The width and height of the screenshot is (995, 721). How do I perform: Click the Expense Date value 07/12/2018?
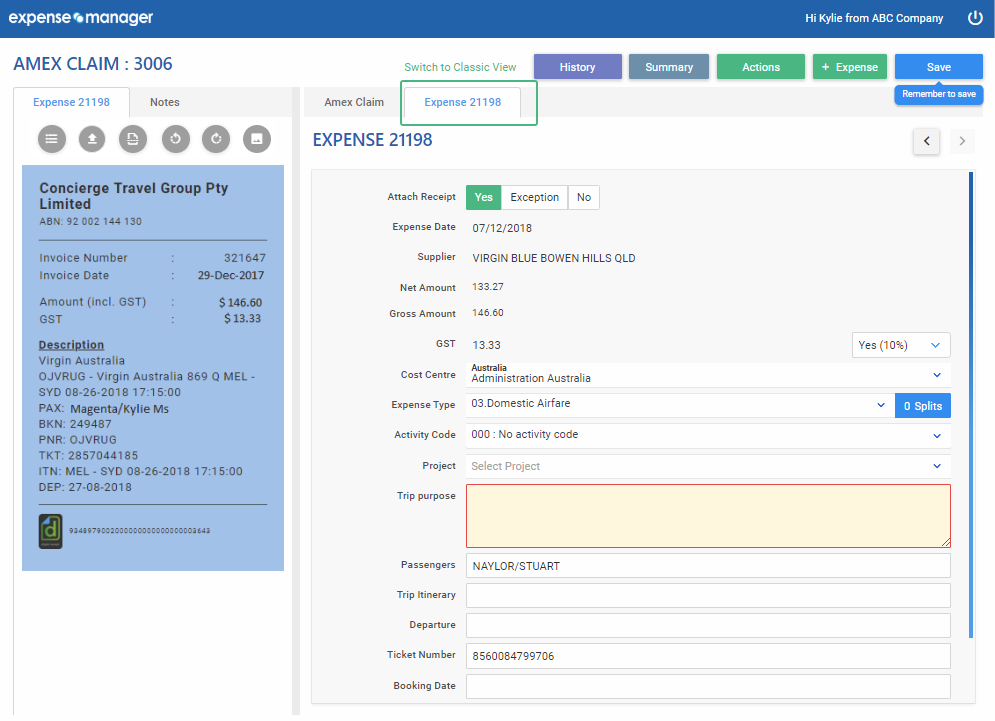(x=502, y=228)
